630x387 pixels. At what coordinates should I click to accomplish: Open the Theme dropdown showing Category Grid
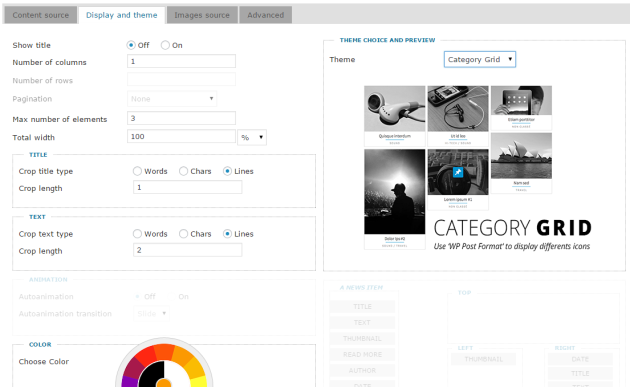tap(480, 59)
